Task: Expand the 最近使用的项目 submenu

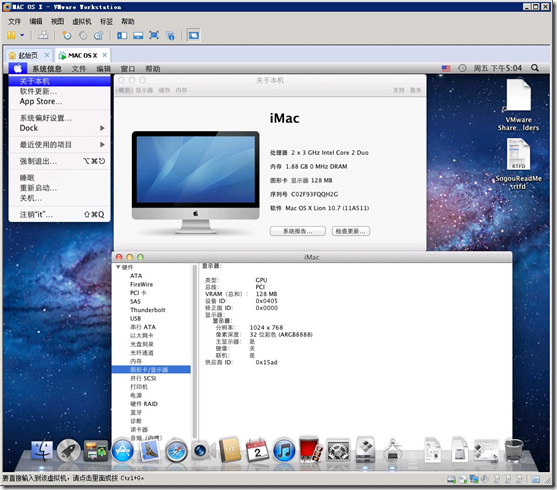Action: point(60,144)
